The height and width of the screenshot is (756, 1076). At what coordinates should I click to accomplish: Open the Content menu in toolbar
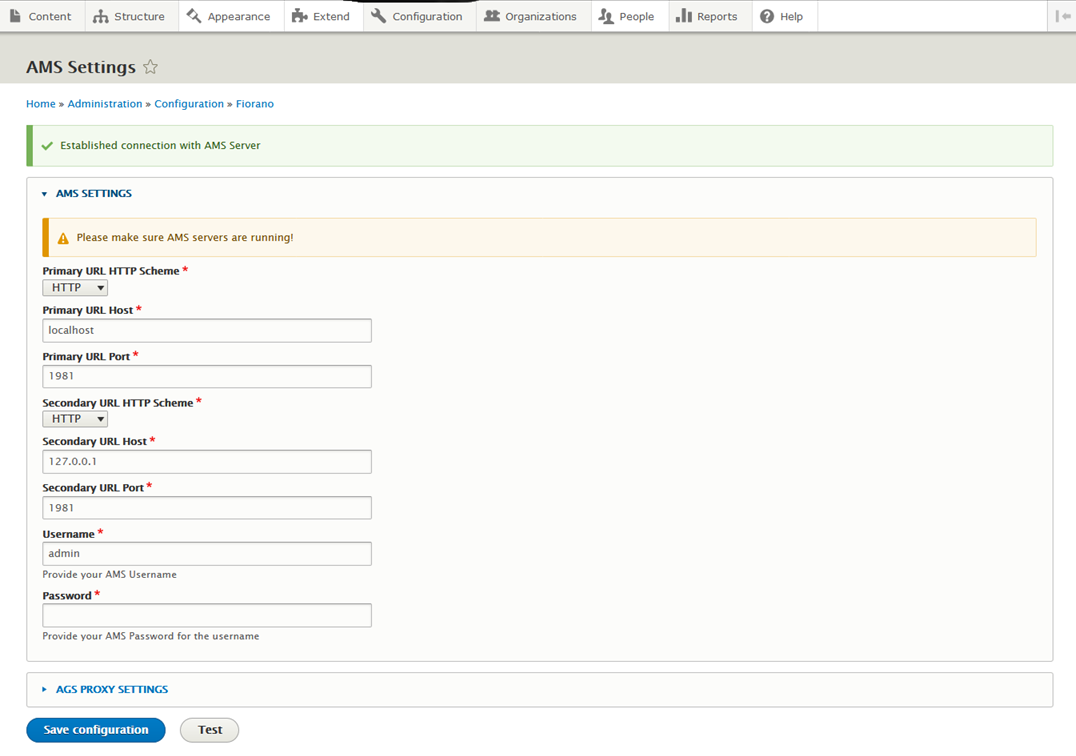pos(40,16)
